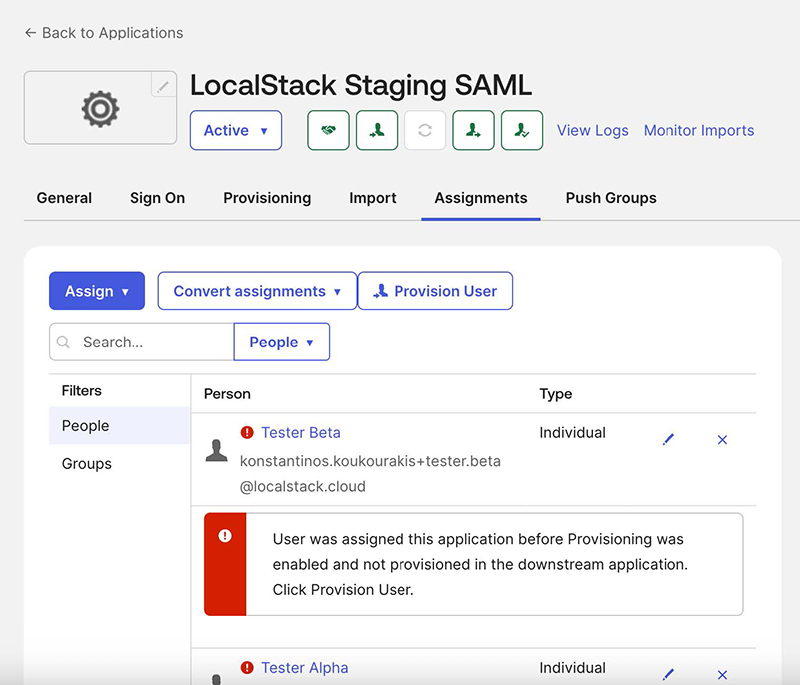Open the Active status dropdown
Viewport: 800px width, 685px height.
235,130
